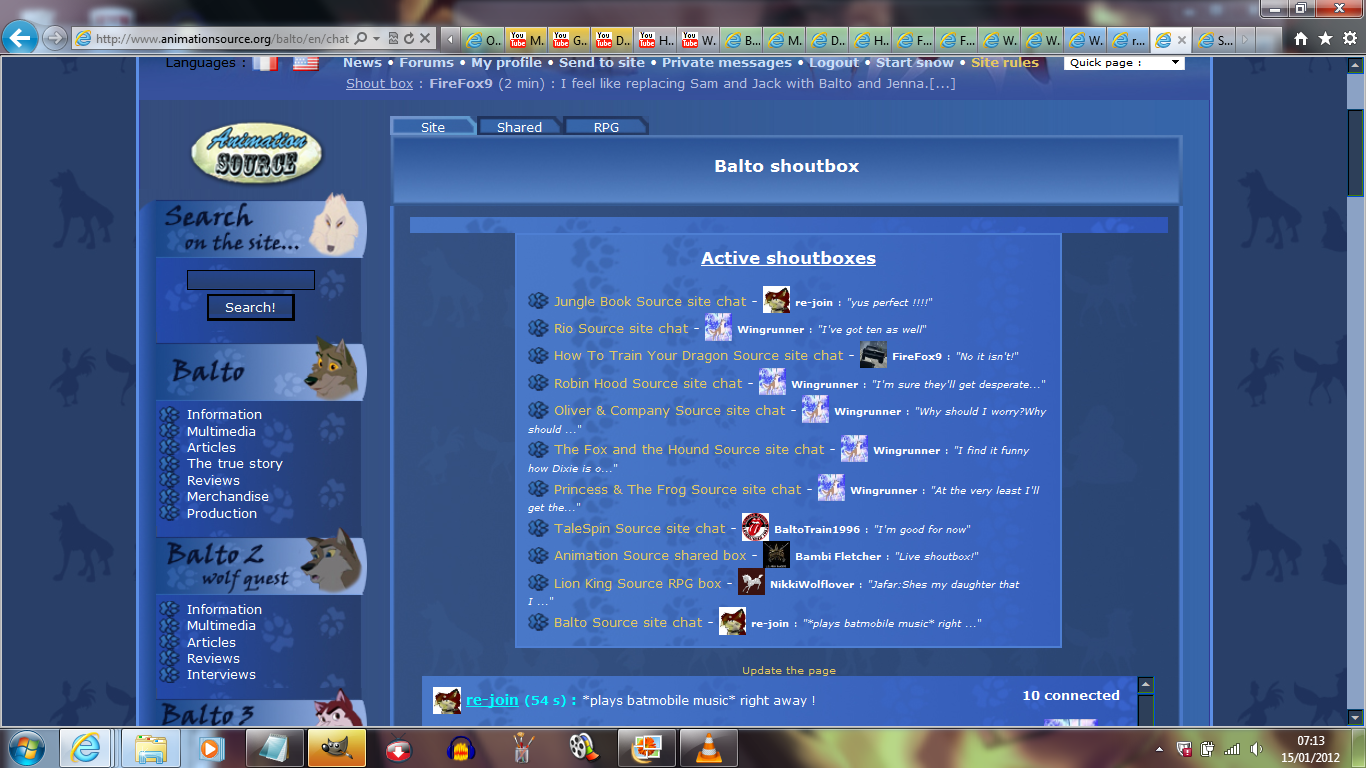Refresh the page from the address bar
1366x768 pixels.
pyautogui.click(x=409, y=39)
